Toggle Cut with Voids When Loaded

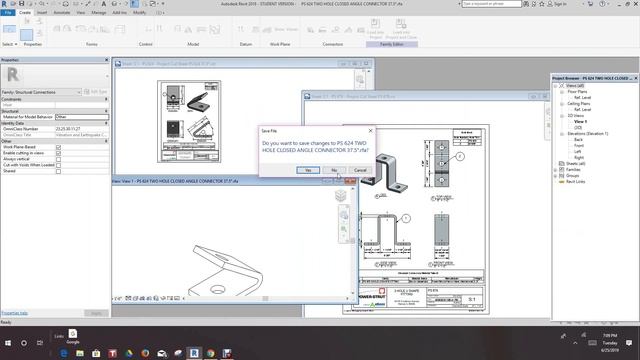click(x=58, y=165)
